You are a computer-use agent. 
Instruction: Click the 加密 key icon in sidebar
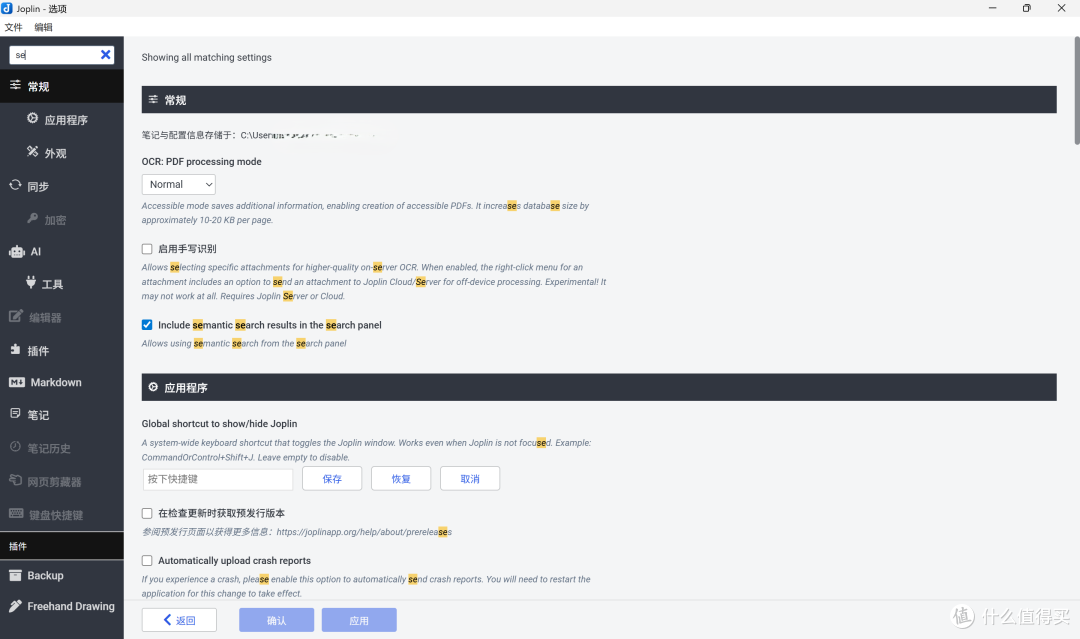click(x=32, y=218)
